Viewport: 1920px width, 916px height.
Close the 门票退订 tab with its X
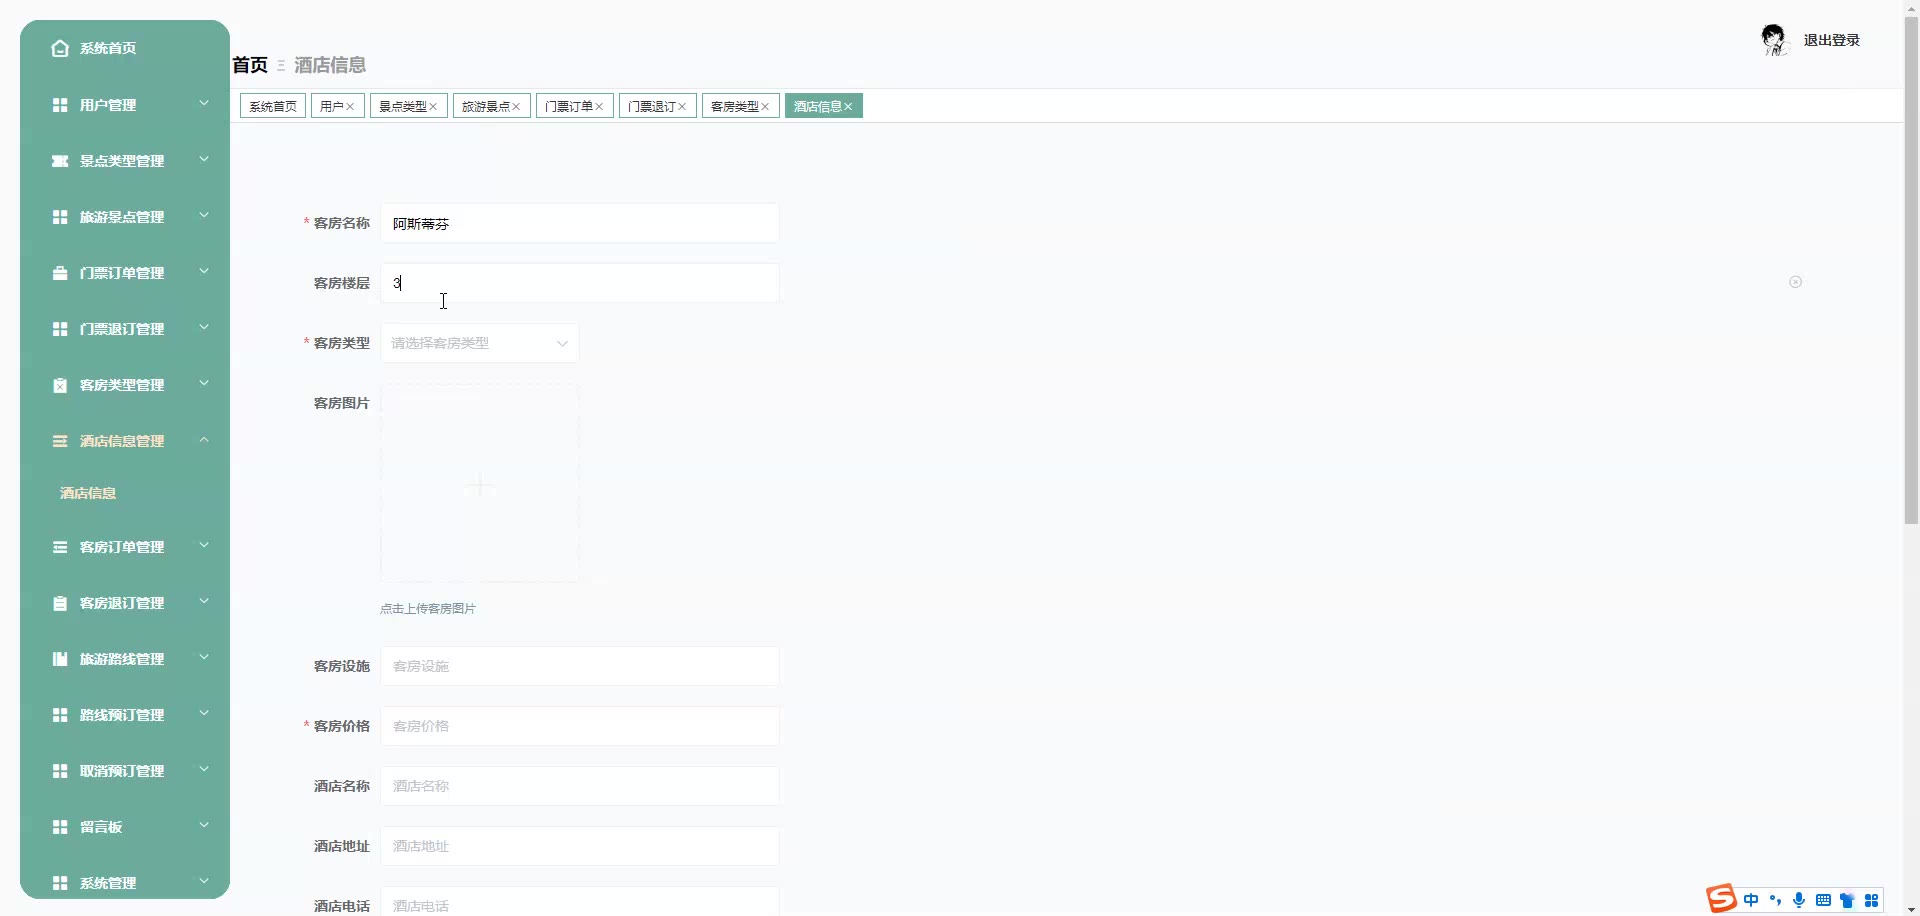pos(682,107)
